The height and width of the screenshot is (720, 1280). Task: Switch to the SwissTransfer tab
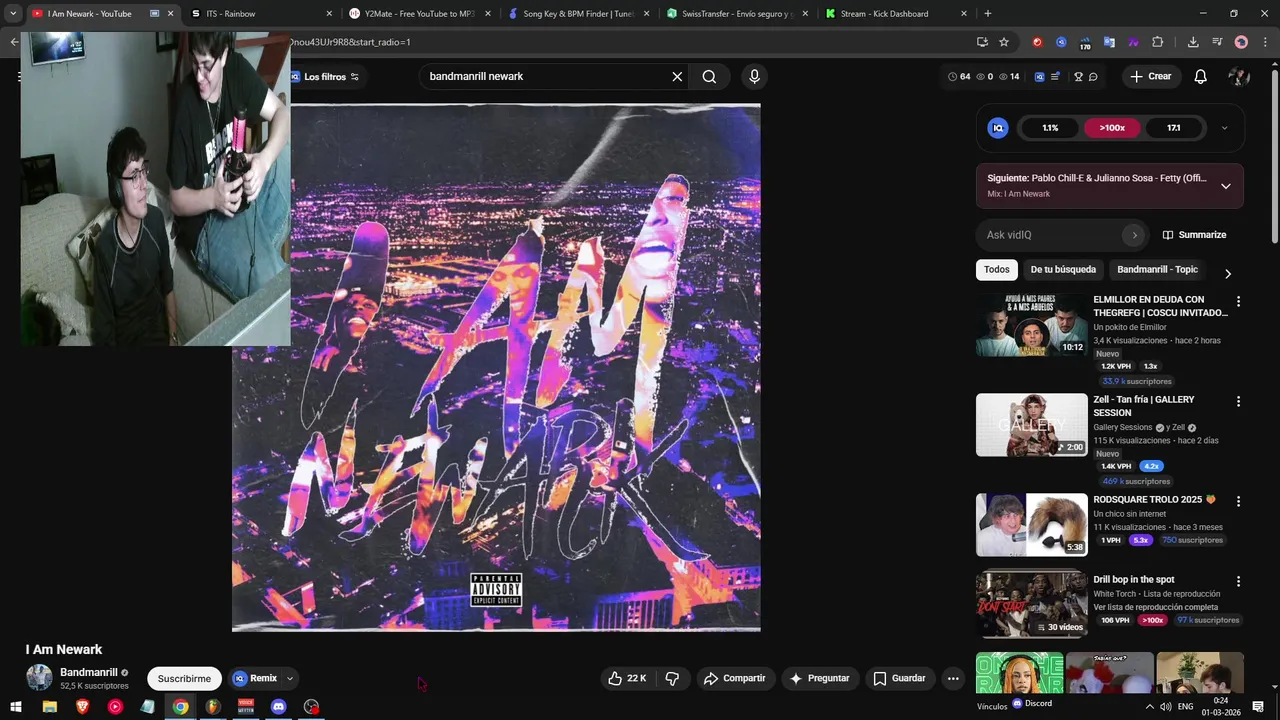(x=735, y=14)
